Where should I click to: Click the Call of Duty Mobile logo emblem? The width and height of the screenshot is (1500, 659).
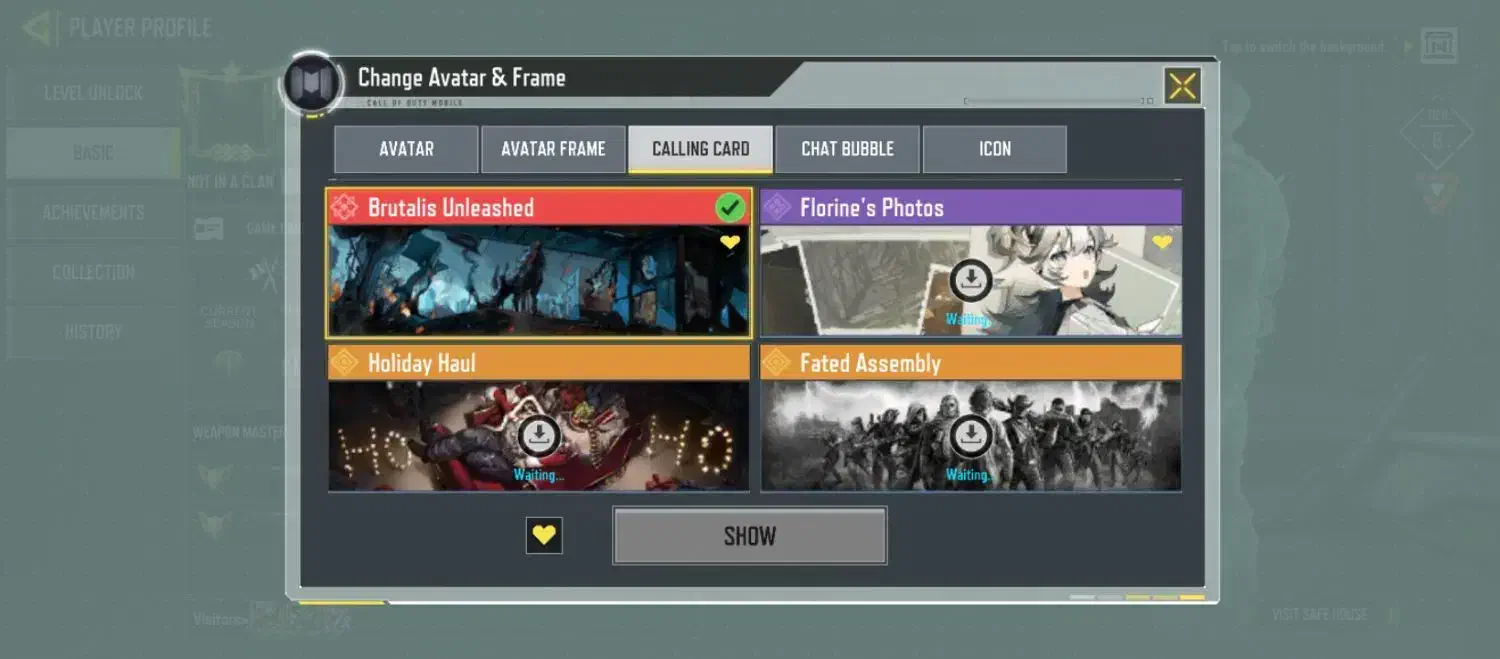[x=313, y=83]
